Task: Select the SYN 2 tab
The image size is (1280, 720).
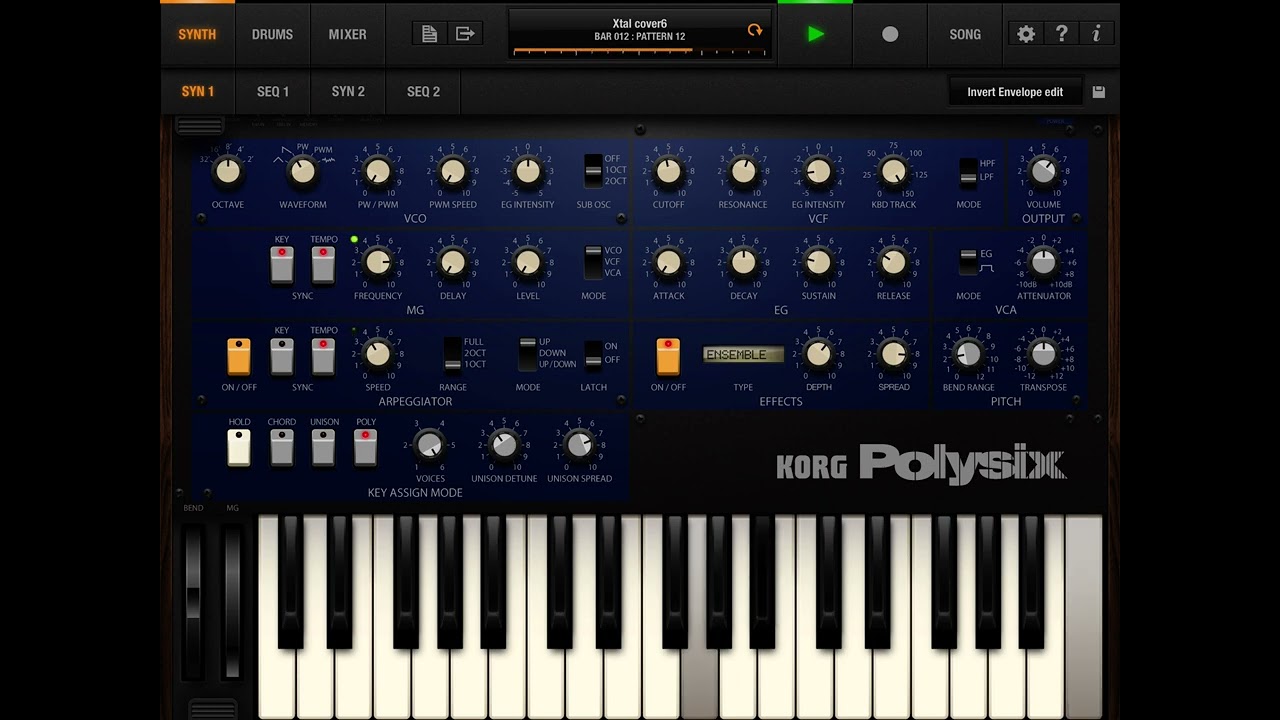Action: [348, 91]
